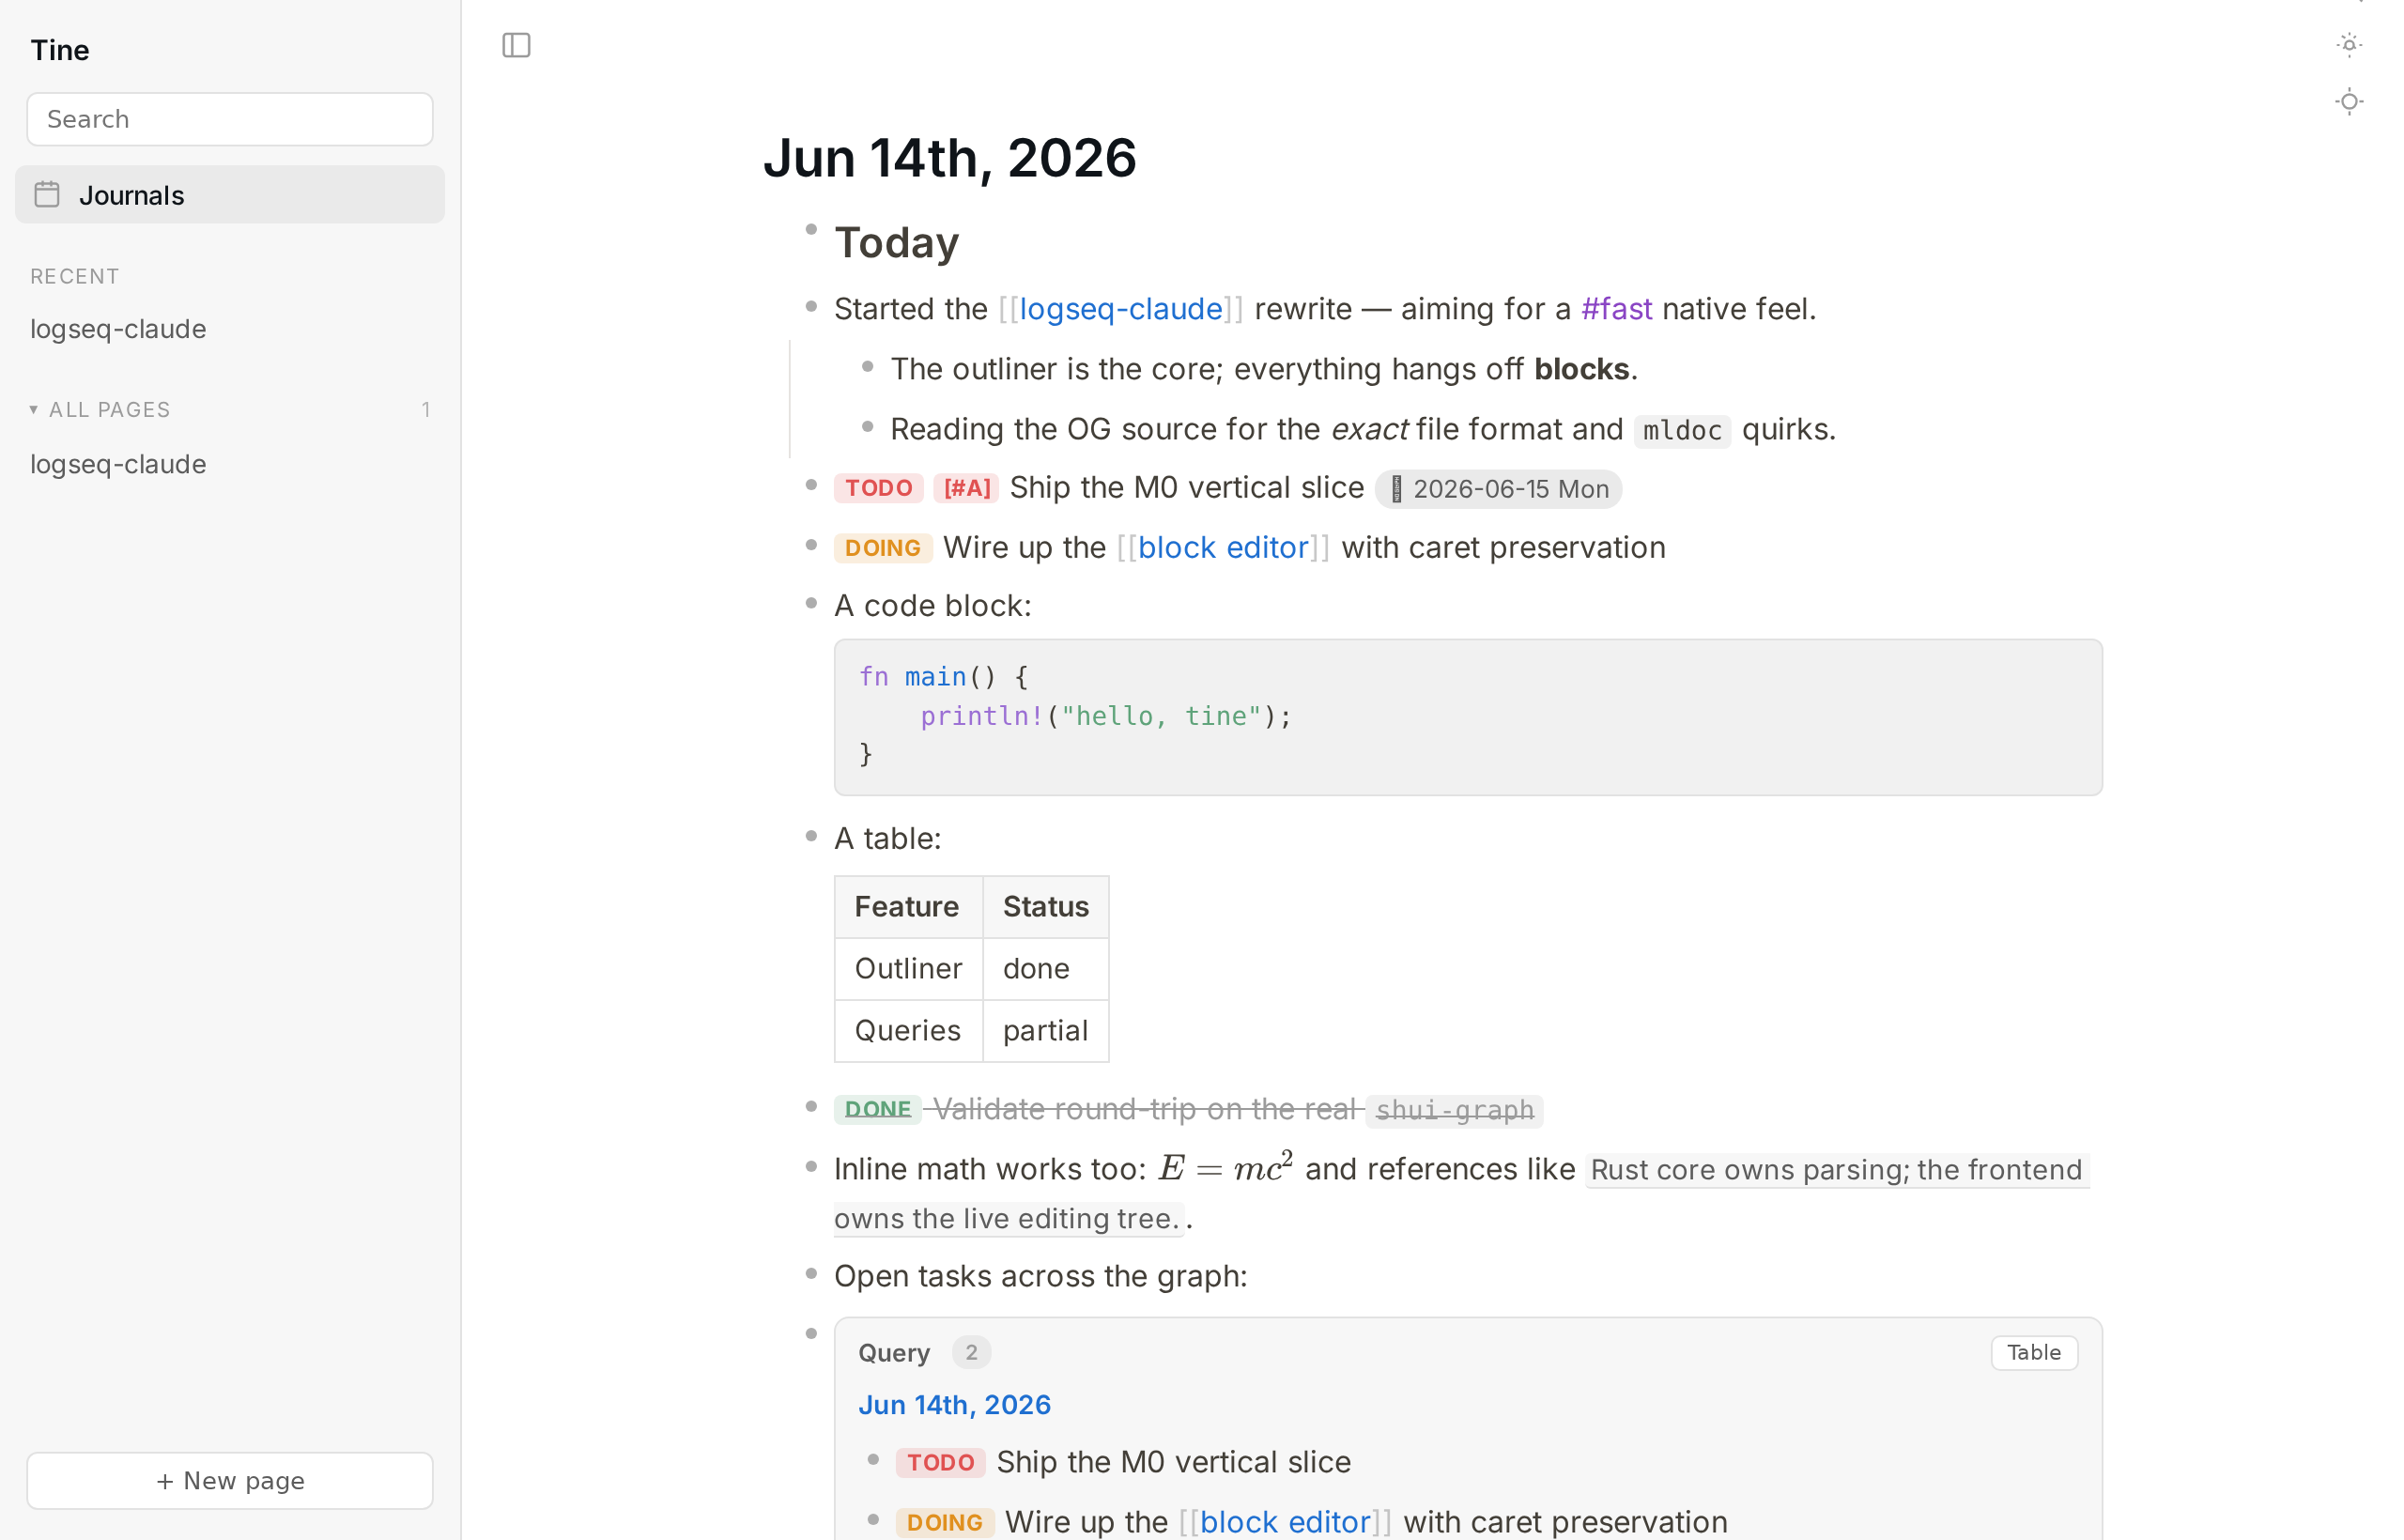The width and height of the screenshot is (2404, 1540).
Task: Toggle the left sidebar panel icon
Action: click(516, 45)
